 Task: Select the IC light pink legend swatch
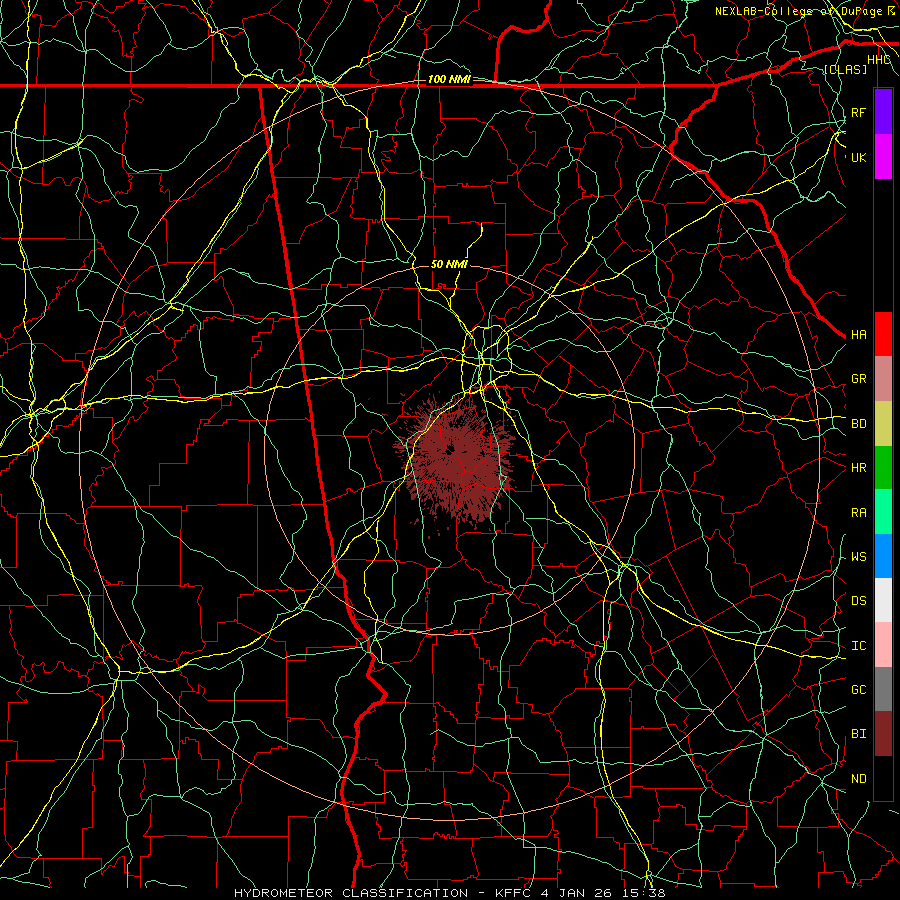(883, 645)
